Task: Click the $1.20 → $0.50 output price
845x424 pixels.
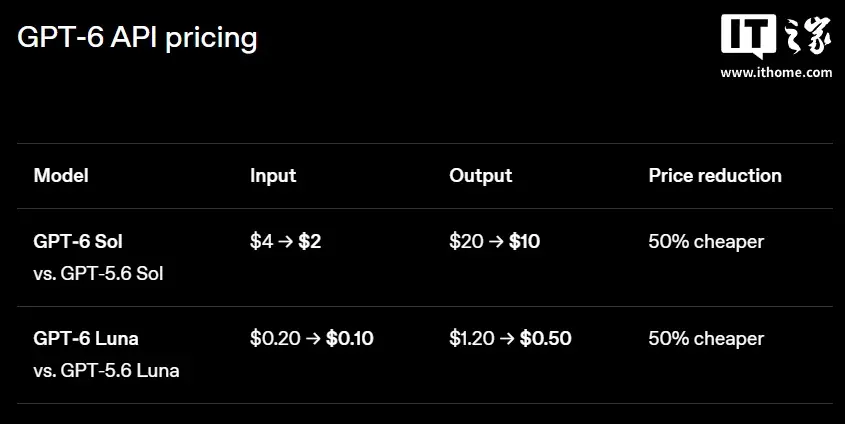Action: click(510, 338)
